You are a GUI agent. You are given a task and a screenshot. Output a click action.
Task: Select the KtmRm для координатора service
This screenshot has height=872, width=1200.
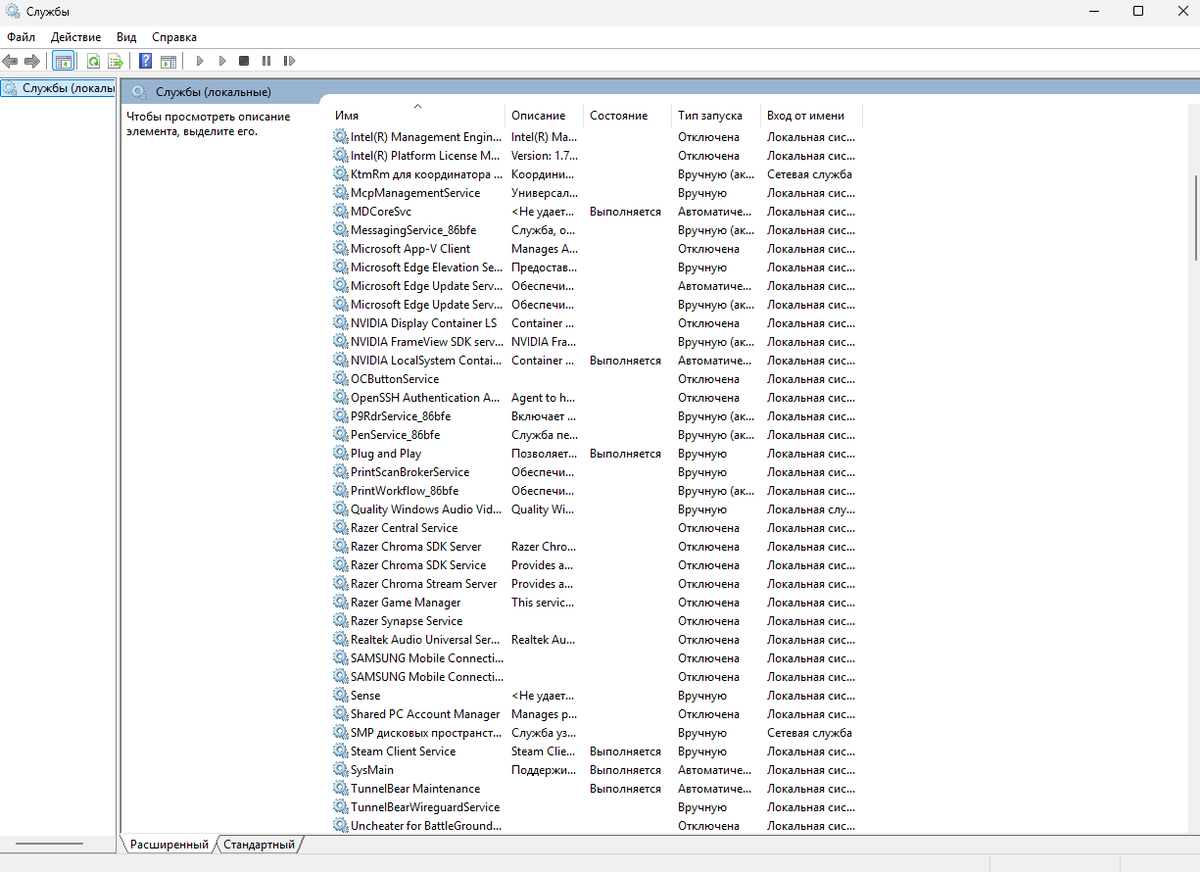tap(596, 174)
